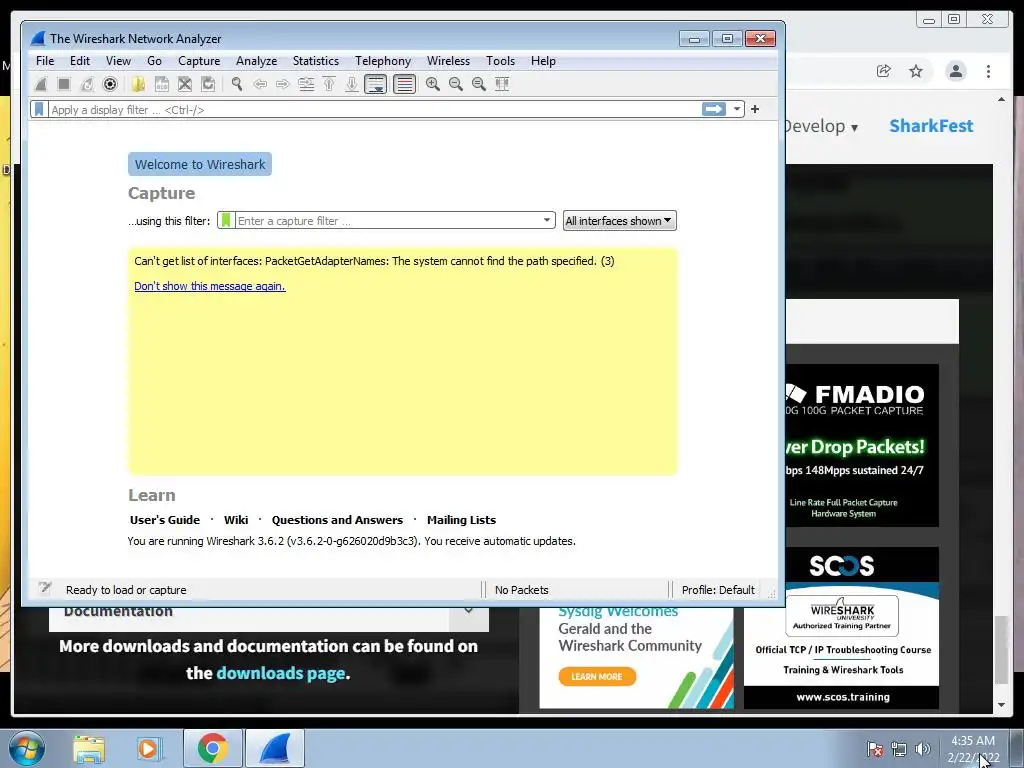Viewport: 1024px width, 768px height.
Task: Open the volume icon in system tray
Action: coord(923,749)
